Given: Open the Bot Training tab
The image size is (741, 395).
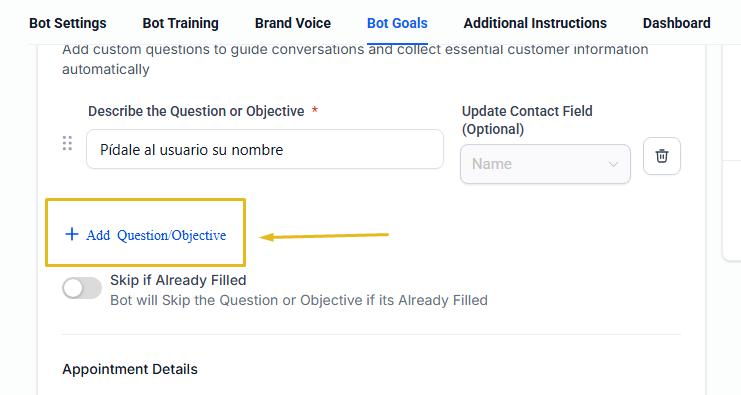Looking at the screenshot, I should pos(181,23).
